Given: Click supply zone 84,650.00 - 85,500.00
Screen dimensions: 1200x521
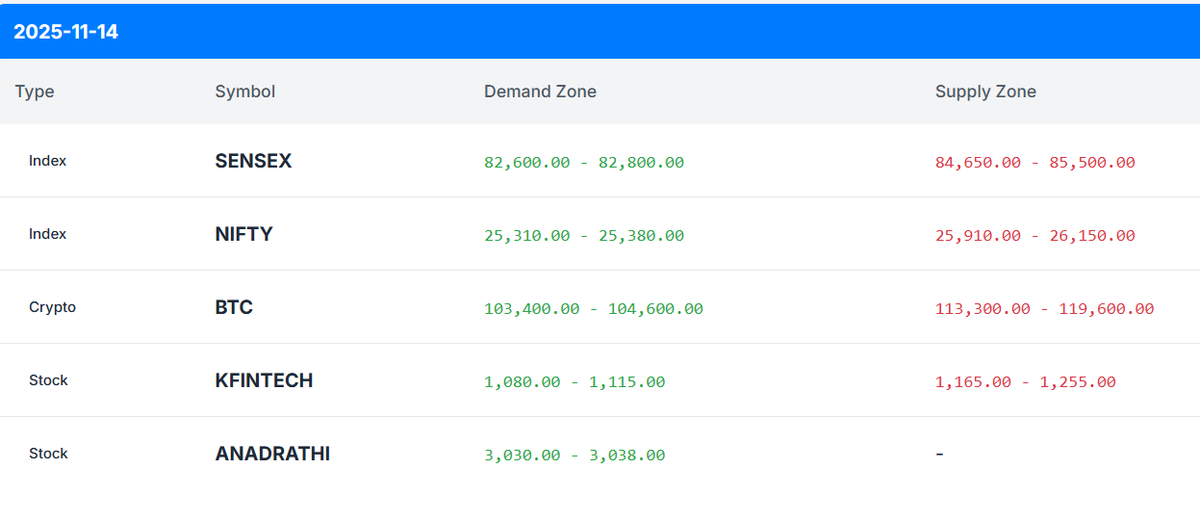Looking at the screenshot, I should click(1035, 162).
